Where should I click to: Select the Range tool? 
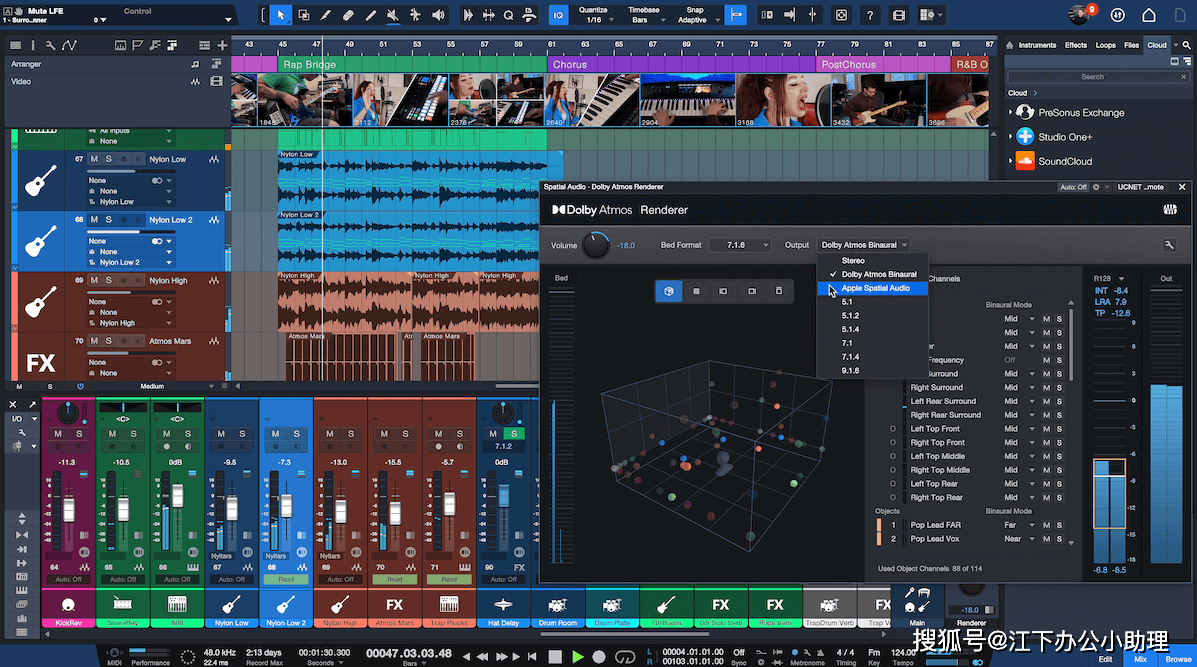click(304, 15)
